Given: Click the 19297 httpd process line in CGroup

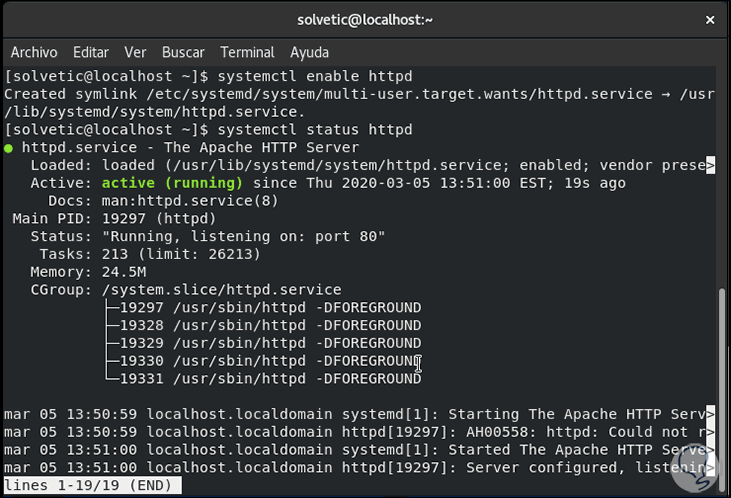Looking at the screenshot, I should [270, 308].
